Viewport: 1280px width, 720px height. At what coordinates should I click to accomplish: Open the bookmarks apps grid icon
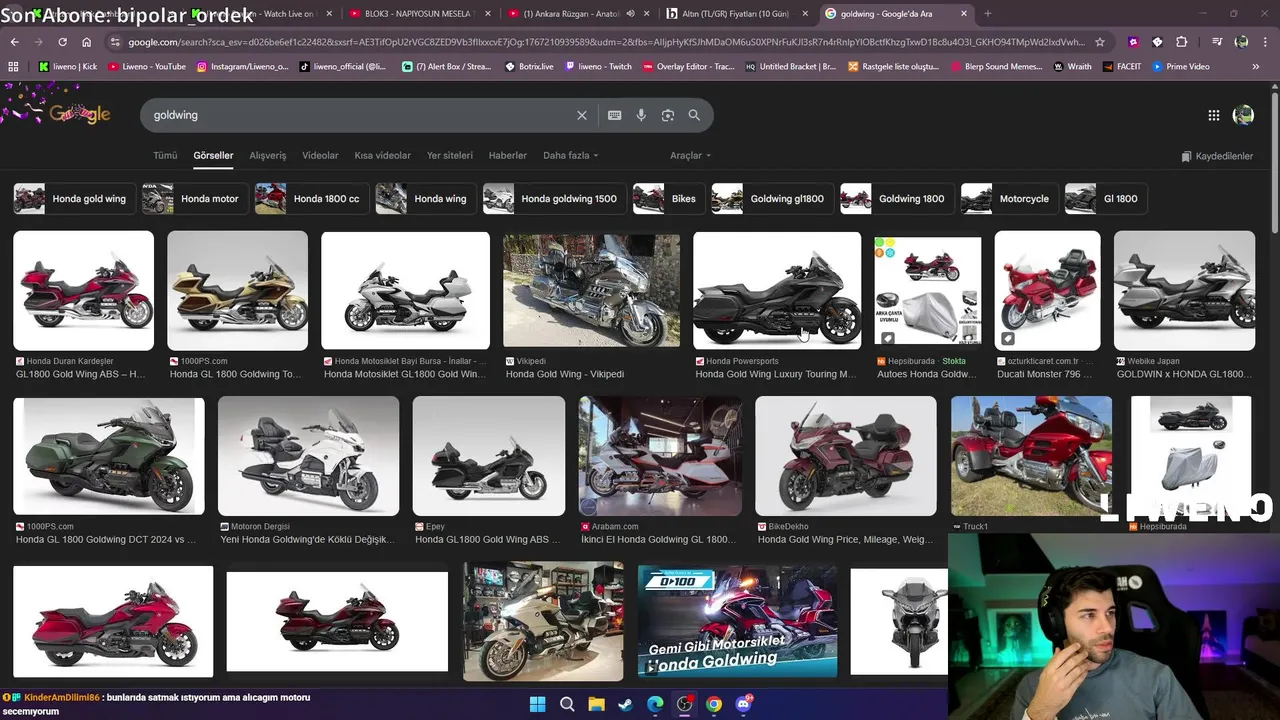pos(13,66)
